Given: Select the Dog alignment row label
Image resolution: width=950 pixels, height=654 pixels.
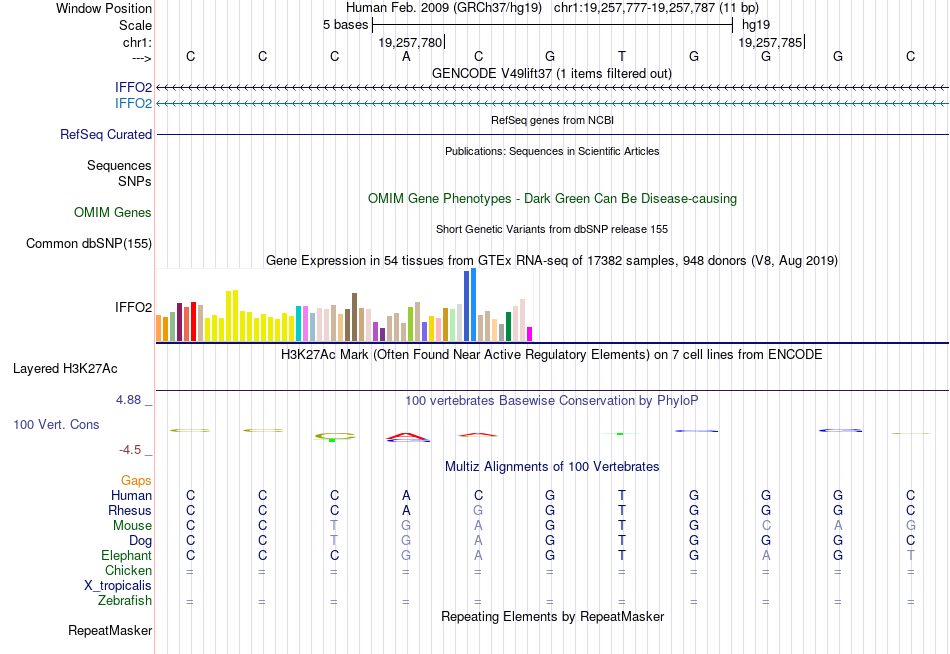Looking at the screenshot, I should pyautogui.click(x=140, y=541).
